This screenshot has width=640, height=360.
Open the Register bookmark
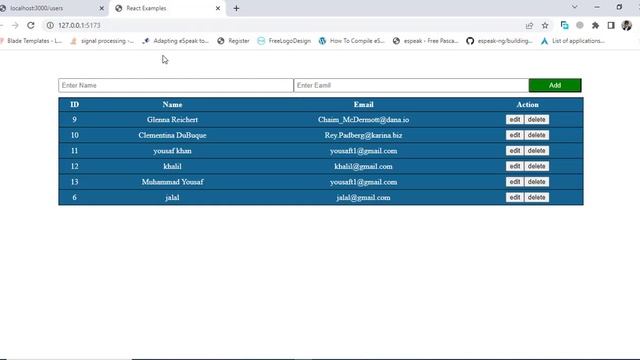[233, 41]
